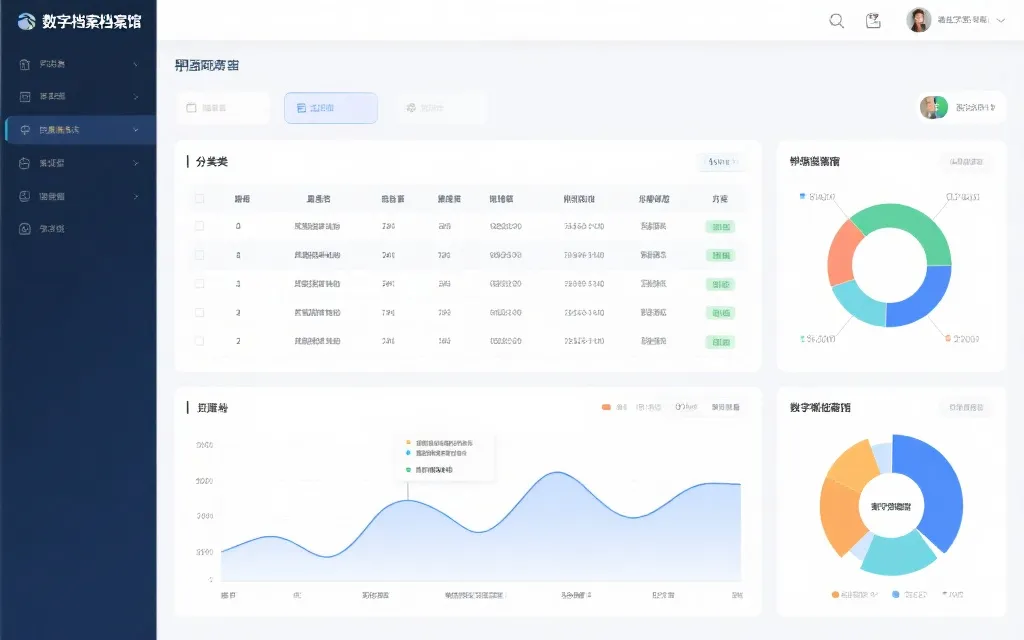Click the highlighted sidebar menu item's icon
This screenshot has width=1024, height=640.
click(27, 129)
